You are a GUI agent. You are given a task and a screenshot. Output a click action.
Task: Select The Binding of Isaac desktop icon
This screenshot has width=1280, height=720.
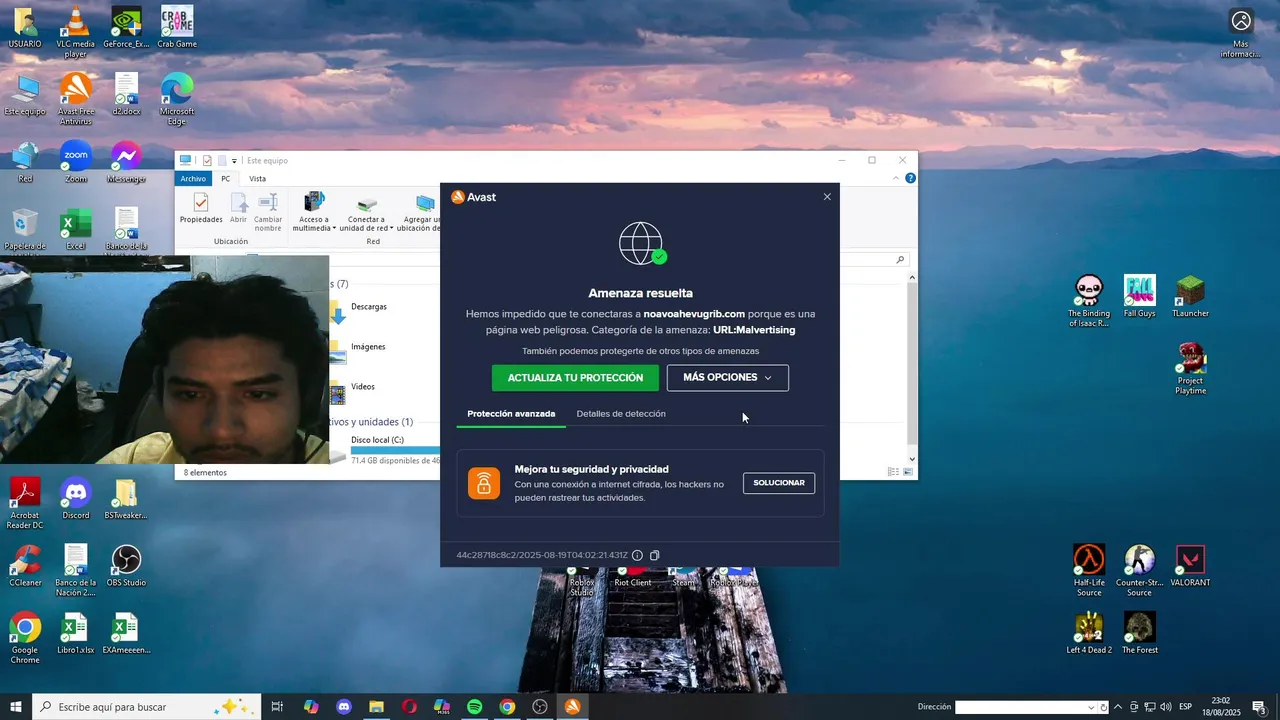(1089, 301)
